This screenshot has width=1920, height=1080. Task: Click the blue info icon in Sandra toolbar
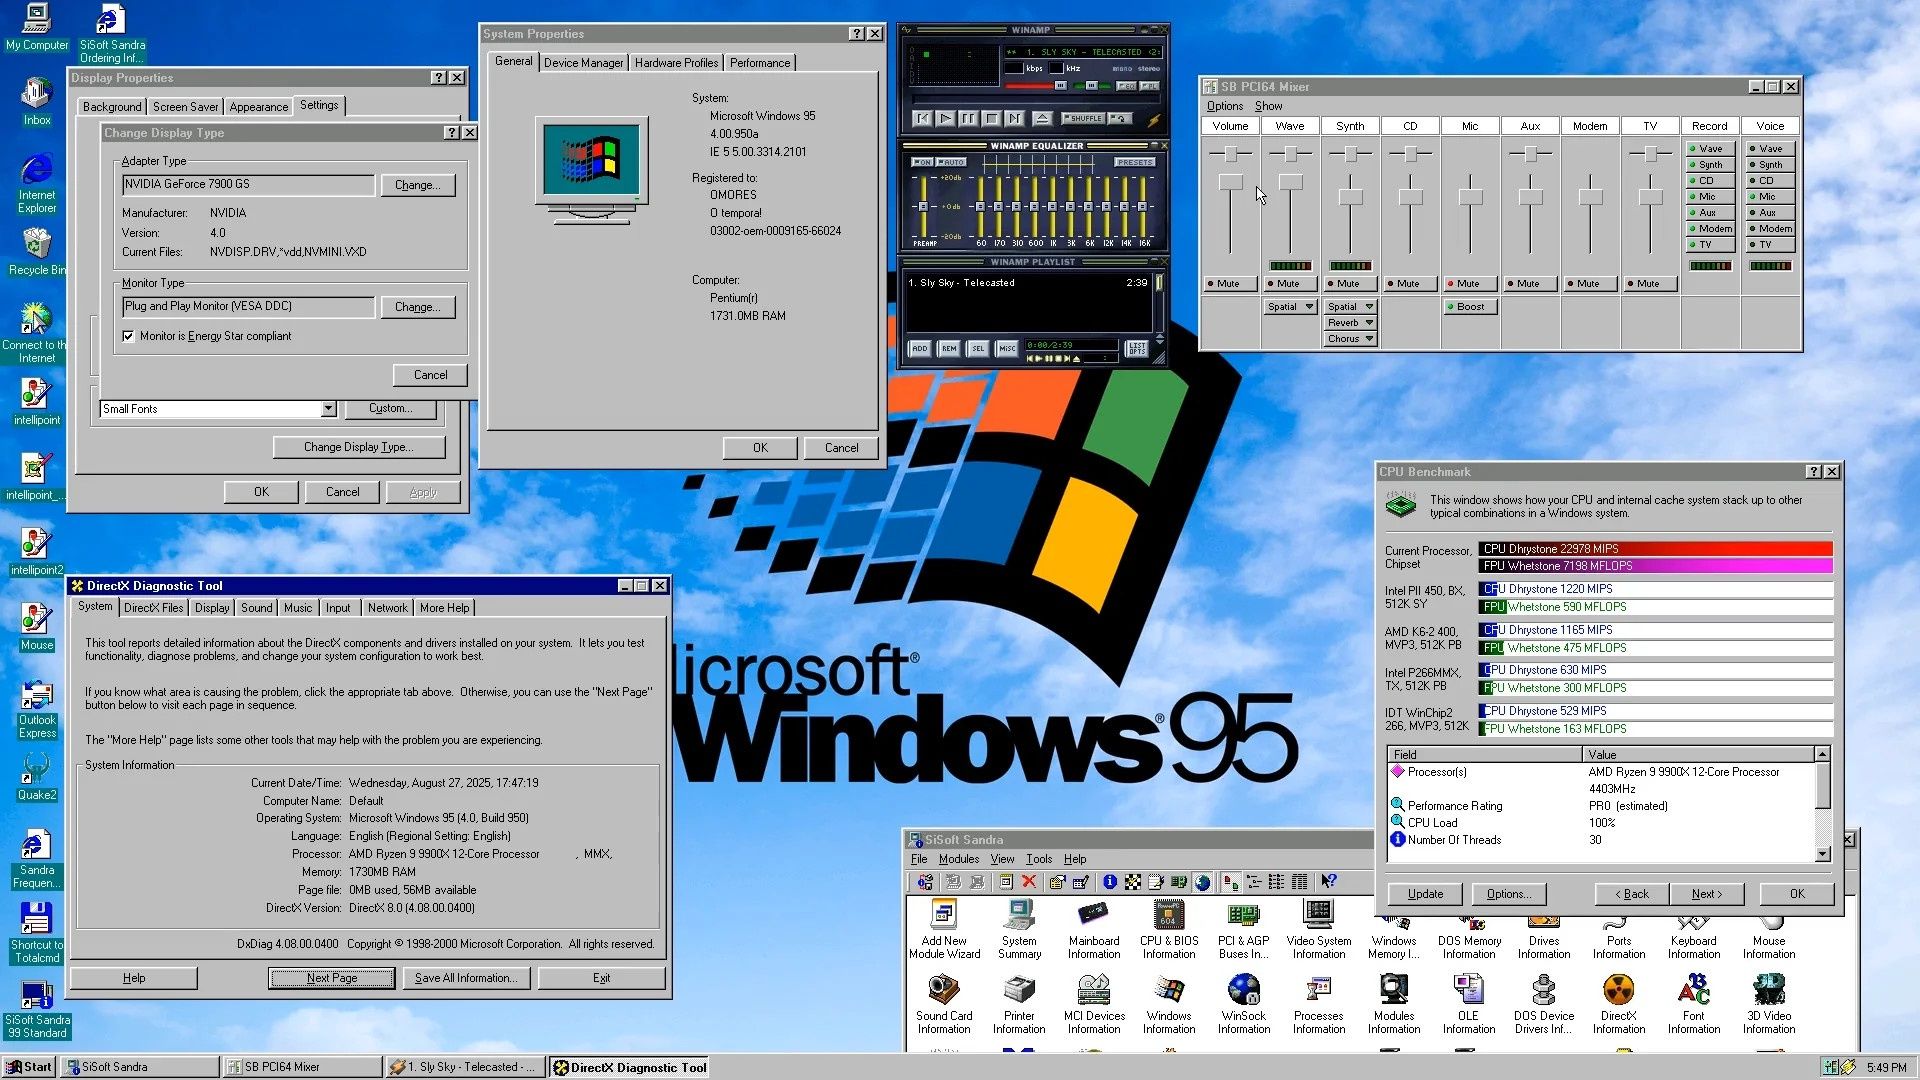point(1109,881)
